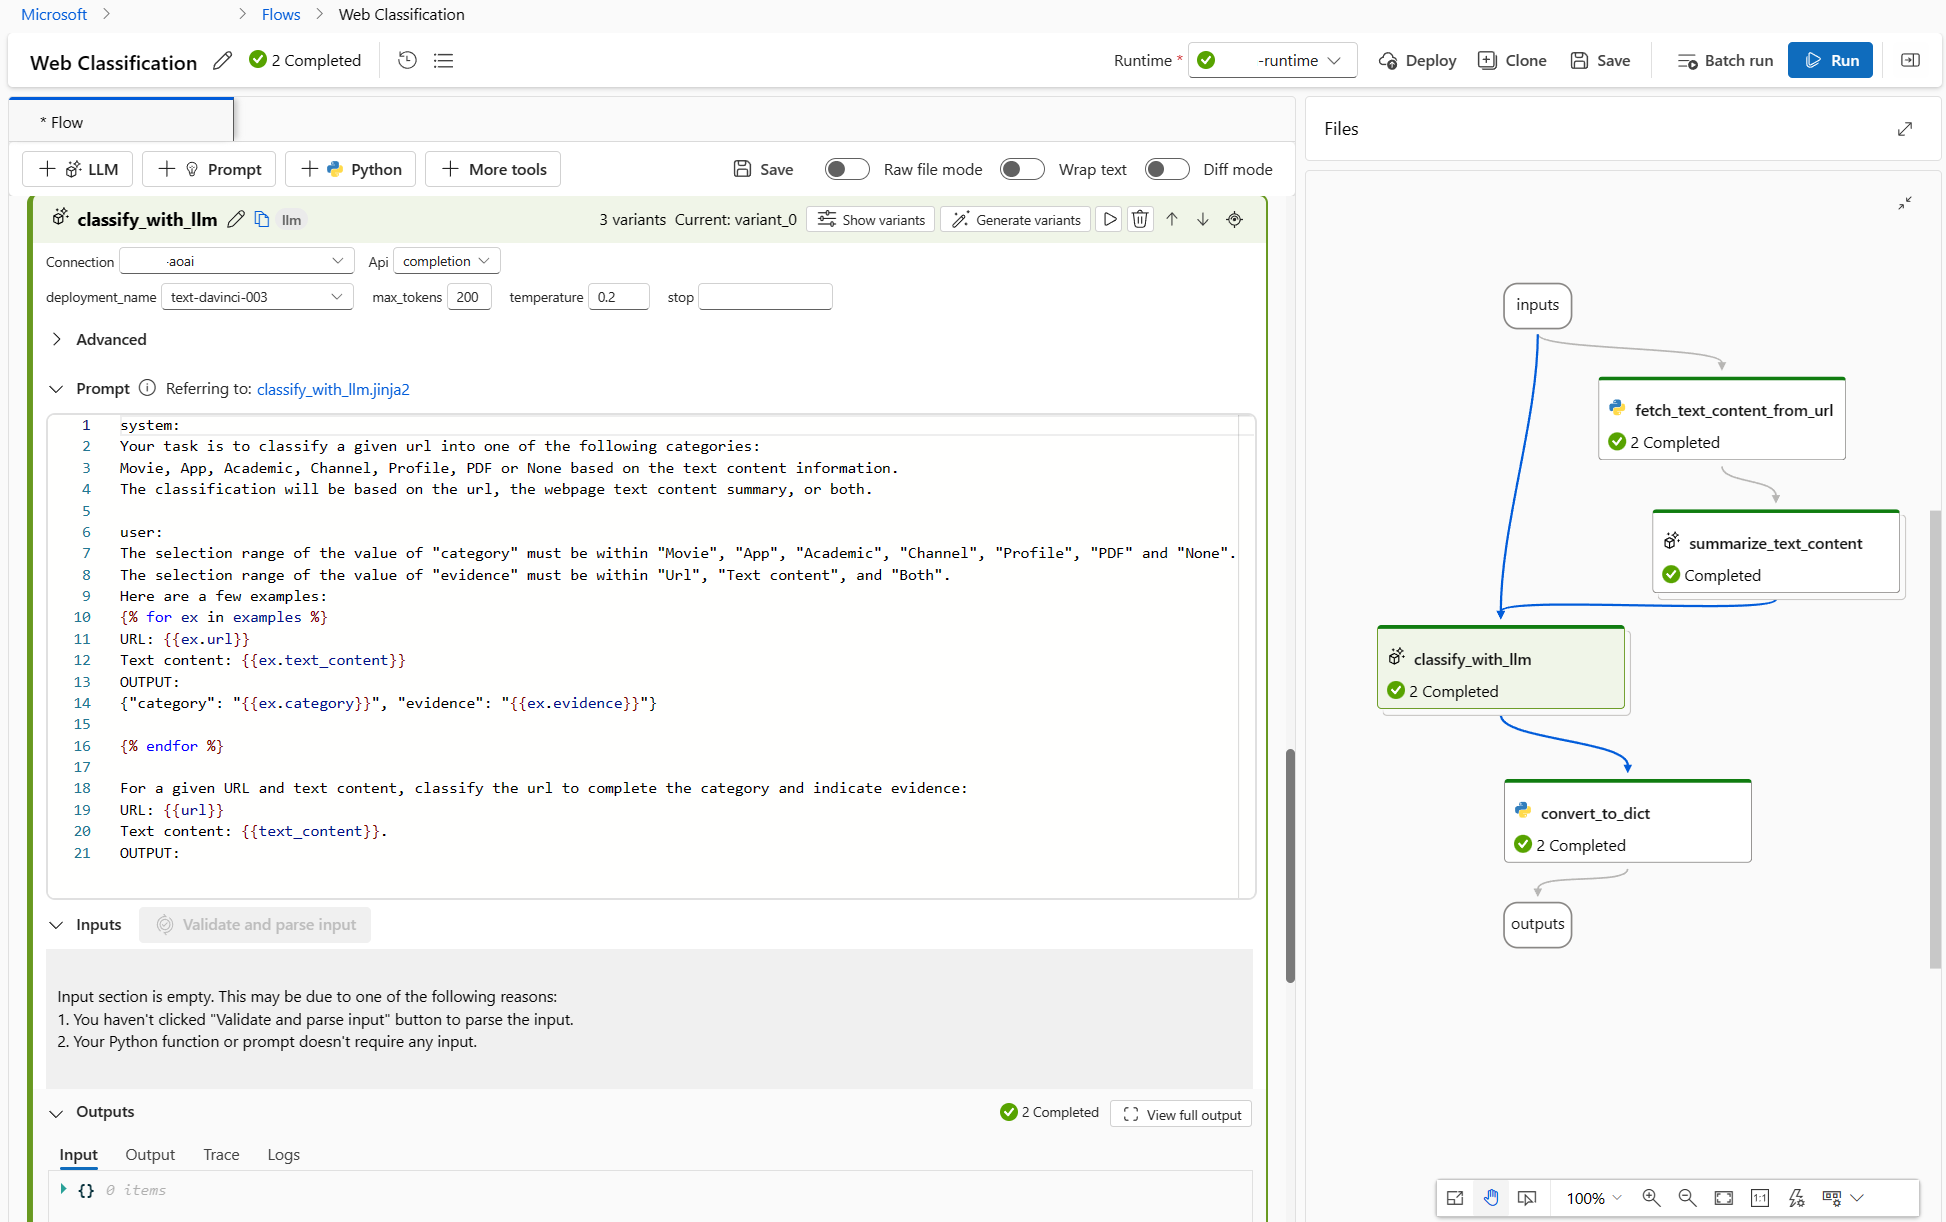Switch to the Trace tab
1946x1222 pixels.
[x=221, y=1154]
